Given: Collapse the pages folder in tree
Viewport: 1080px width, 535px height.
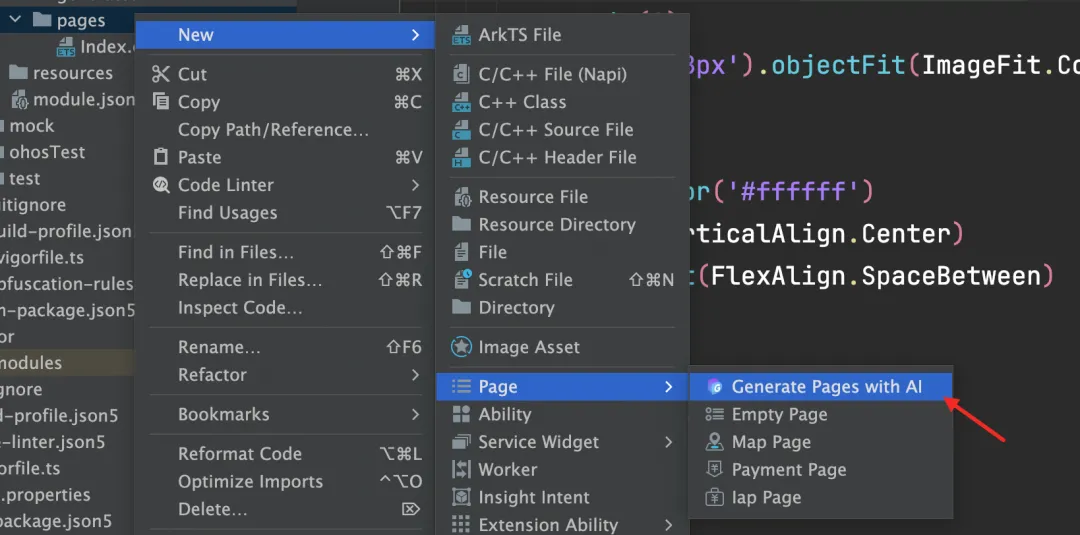Looking at the screenshot, I should (15, 20).
